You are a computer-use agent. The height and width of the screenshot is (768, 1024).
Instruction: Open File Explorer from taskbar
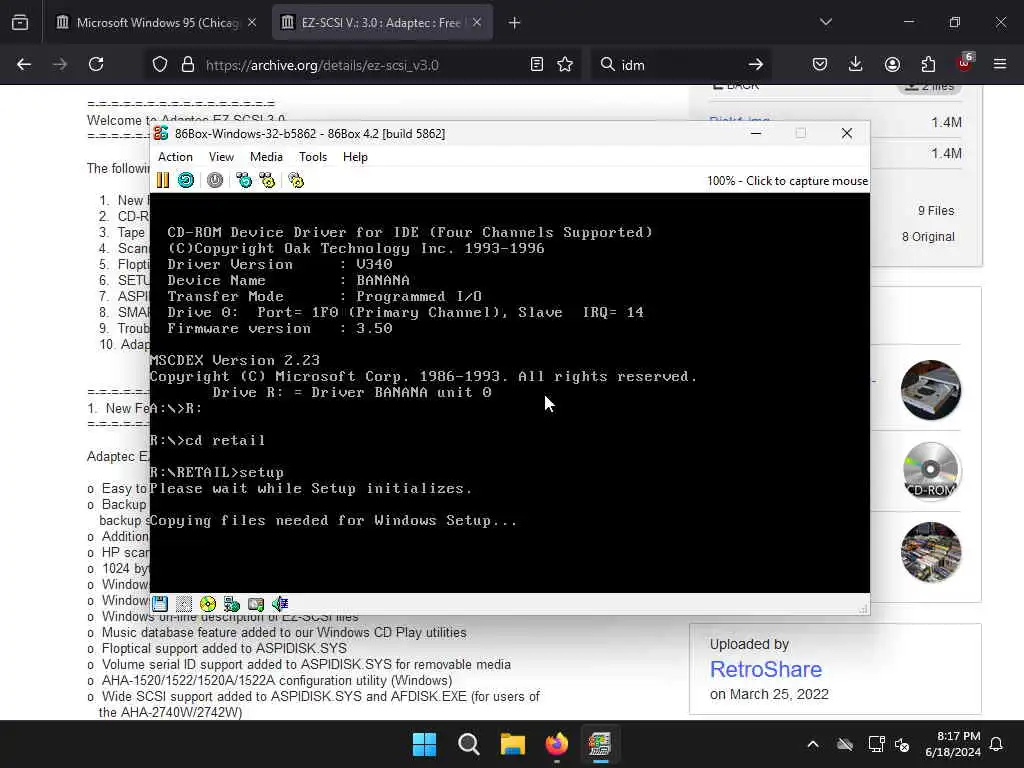click(x=513, y=744)
